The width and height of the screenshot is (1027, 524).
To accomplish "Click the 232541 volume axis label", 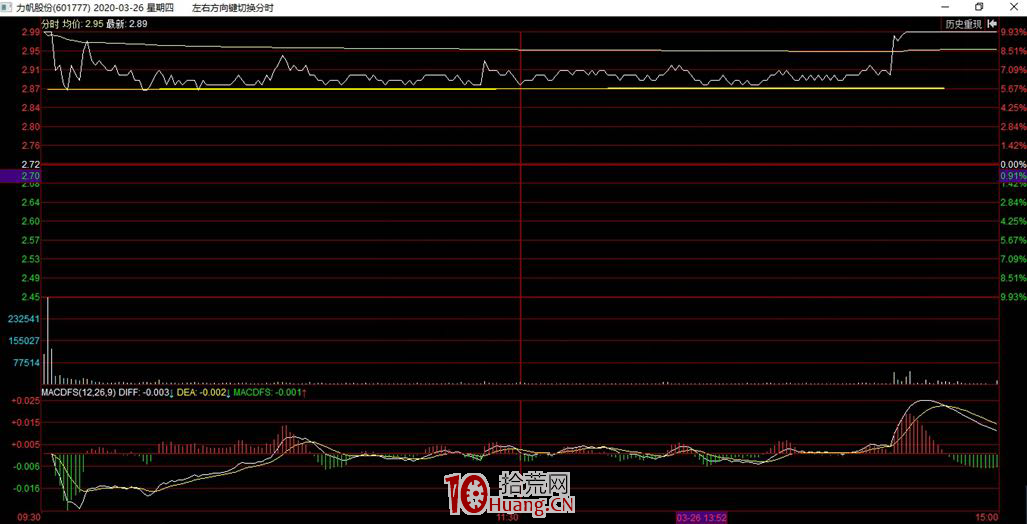I will (x=26, y=319).
